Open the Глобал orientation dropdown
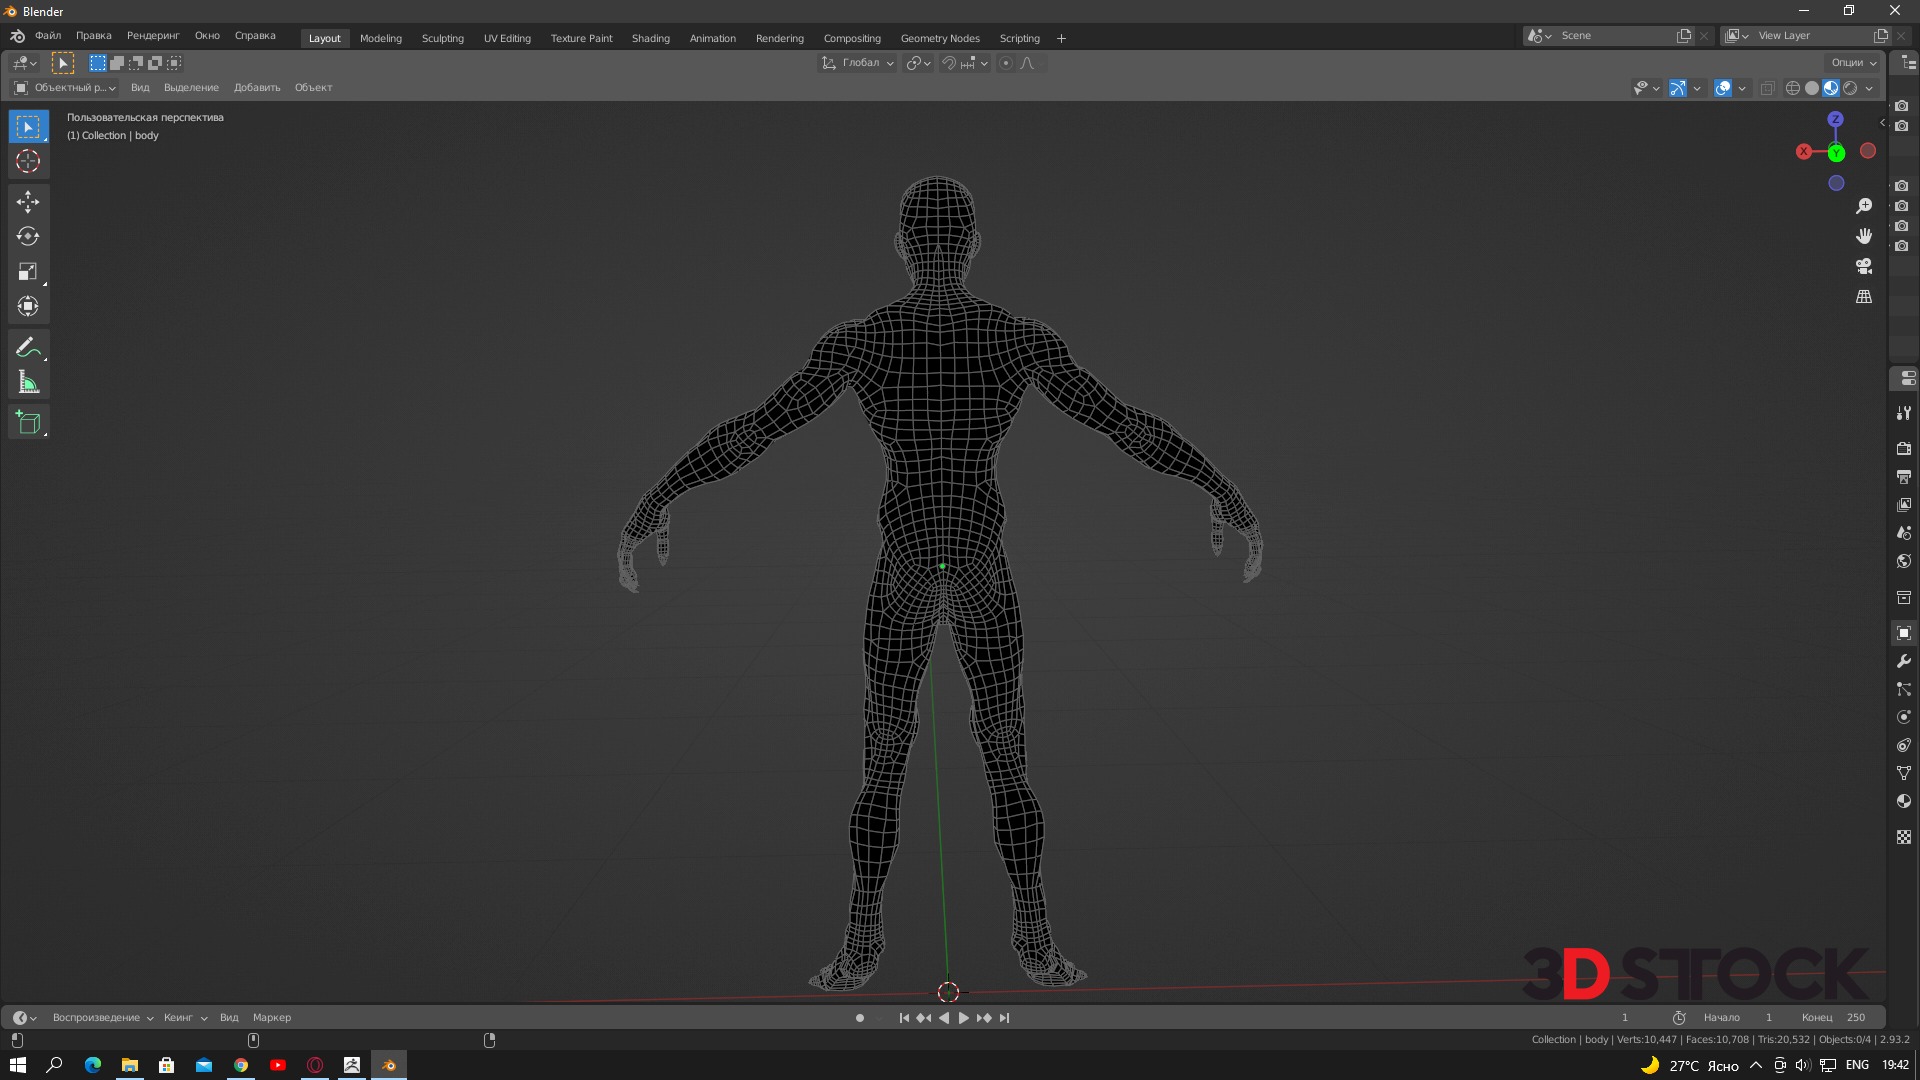Image resolution: width=1920 pixels, height=1080 pixels. point(858,63)
